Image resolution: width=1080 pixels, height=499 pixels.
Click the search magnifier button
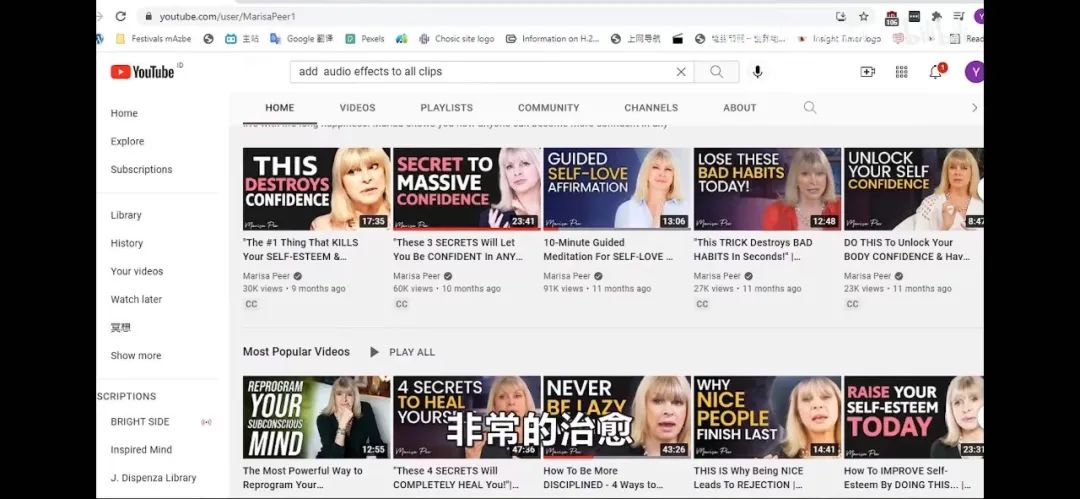716,72
